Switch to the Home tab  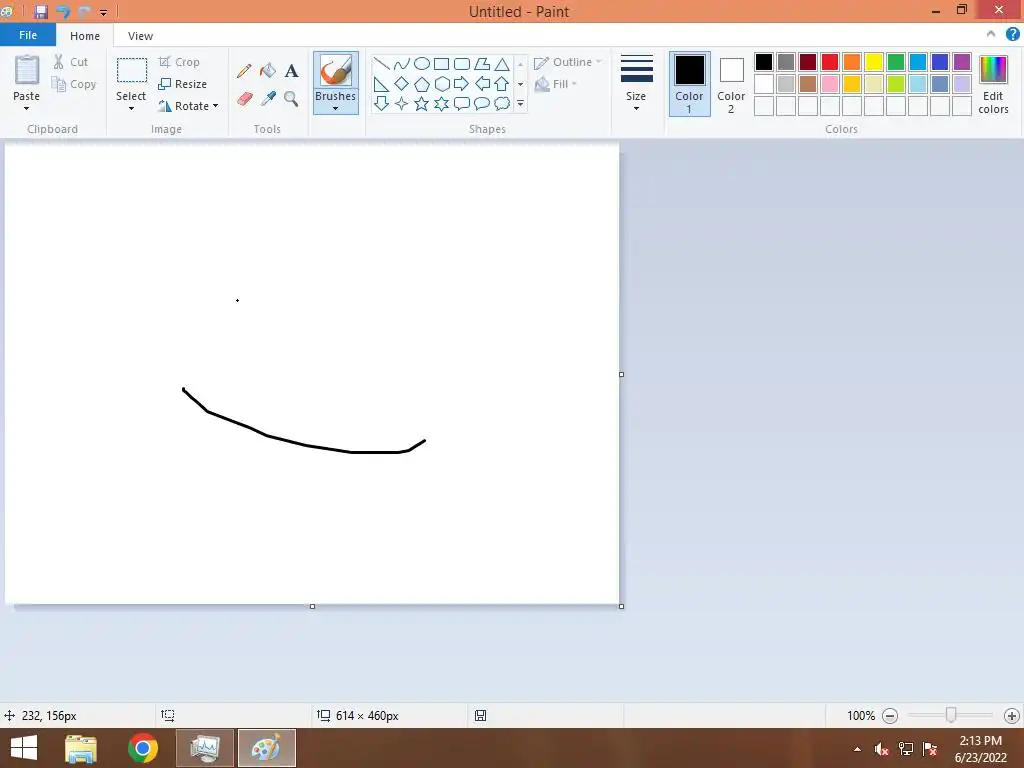coord(85,36)
